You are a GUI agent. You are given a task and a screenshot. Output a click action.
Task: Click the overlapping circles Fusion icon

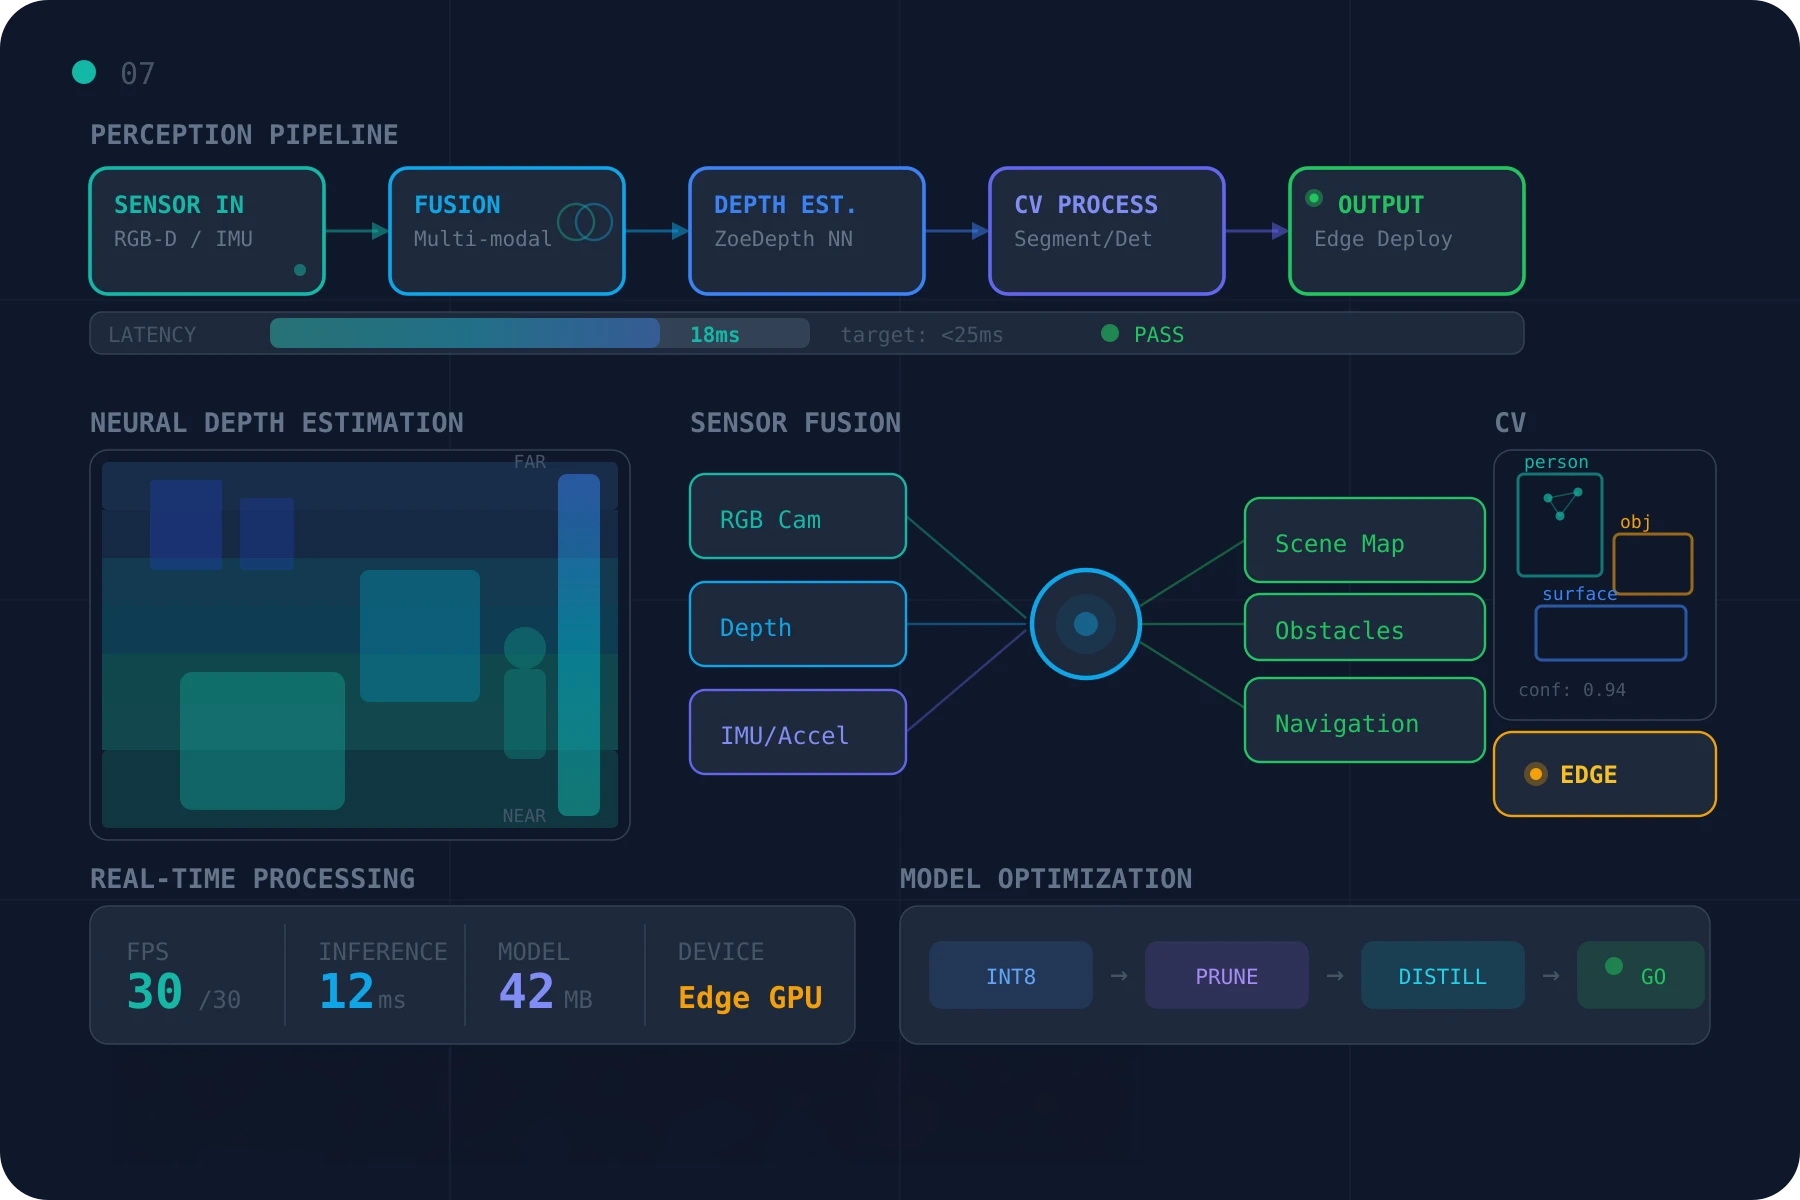[x=585, y=222]
